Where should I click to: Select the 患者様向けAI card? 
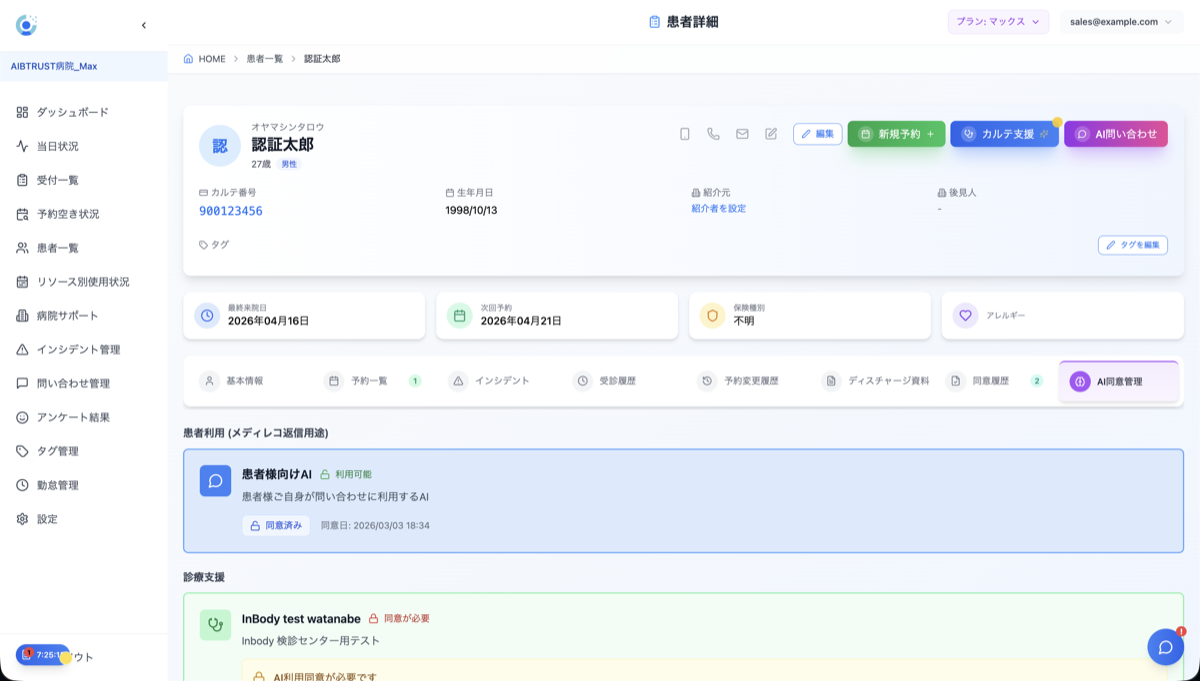(683, 500)
